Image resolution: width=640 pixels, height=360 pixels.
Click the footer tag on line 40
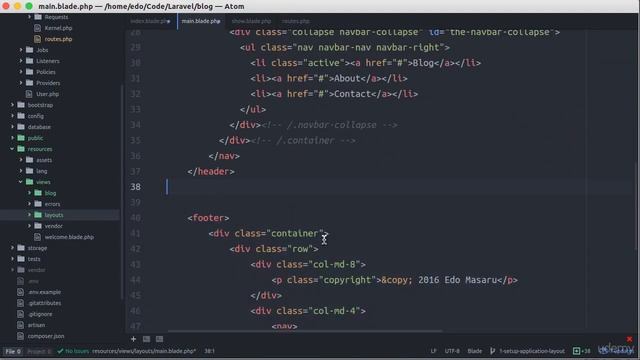pyautogui.click(x=208, y=218)
